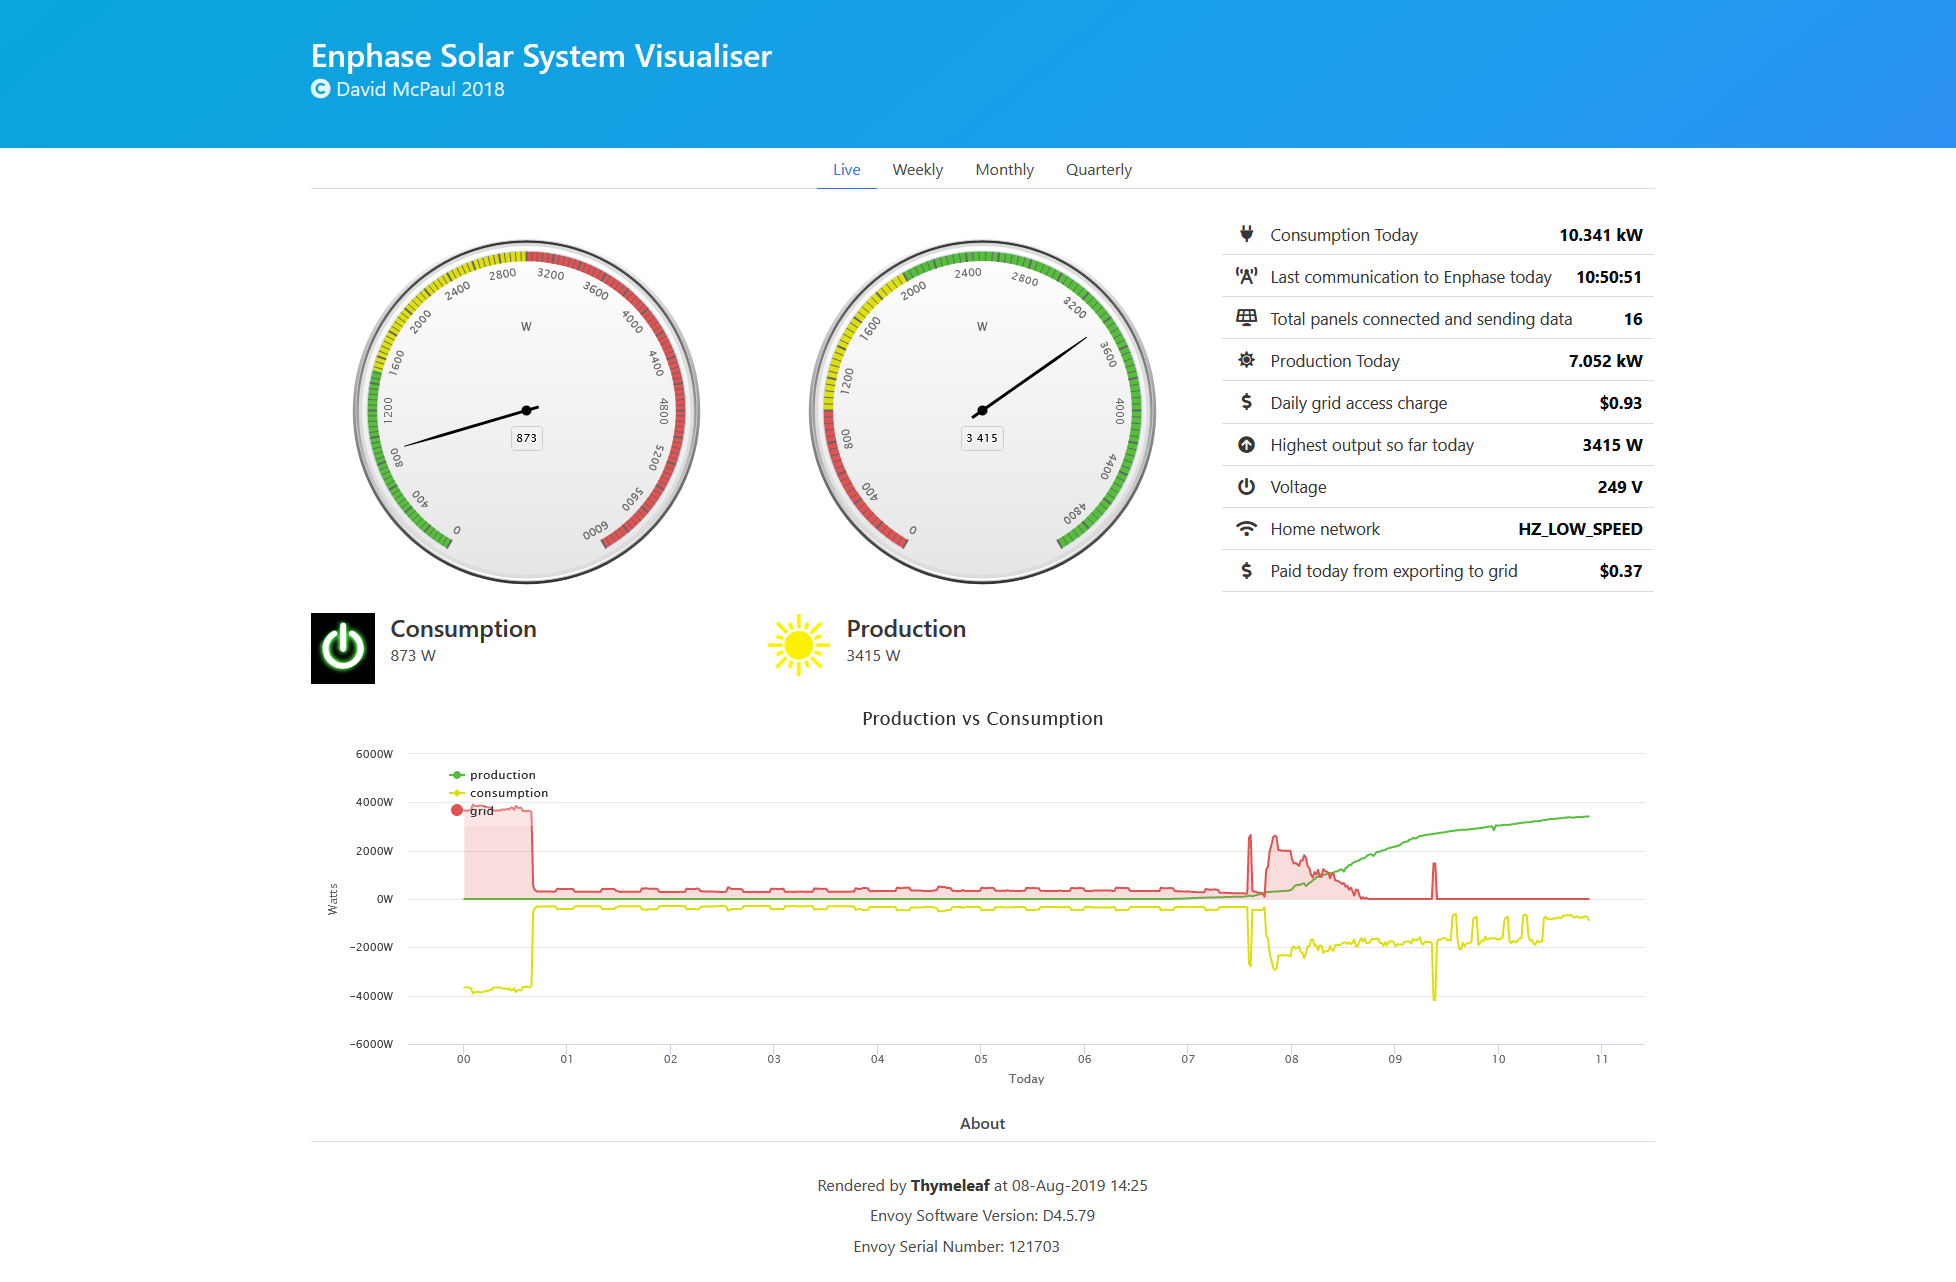Select the Quarterly tab
This screenshot has width=1956, height=1282.
coord(1098,170)
